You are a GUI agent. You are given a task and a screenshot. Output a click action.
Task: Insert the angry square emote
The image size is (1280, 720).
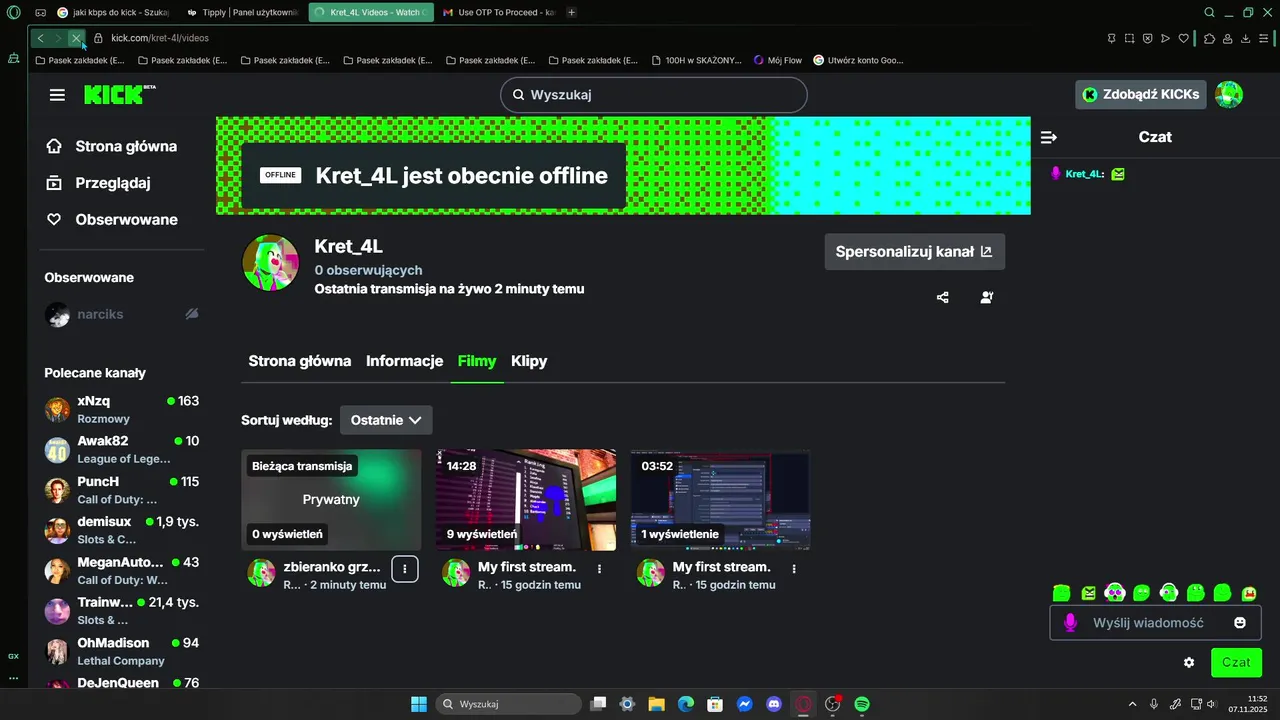1088,593
